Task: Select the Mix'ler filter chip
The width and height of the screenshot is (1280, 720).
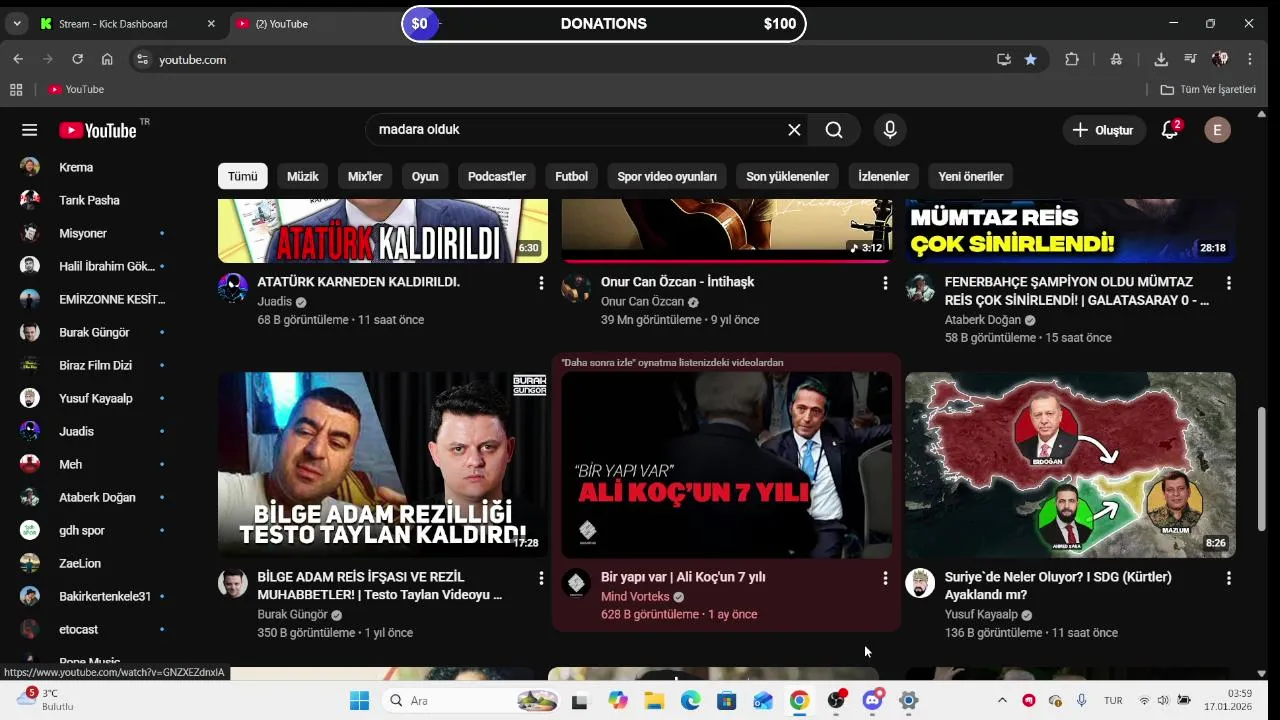Action: click(365, 176)
